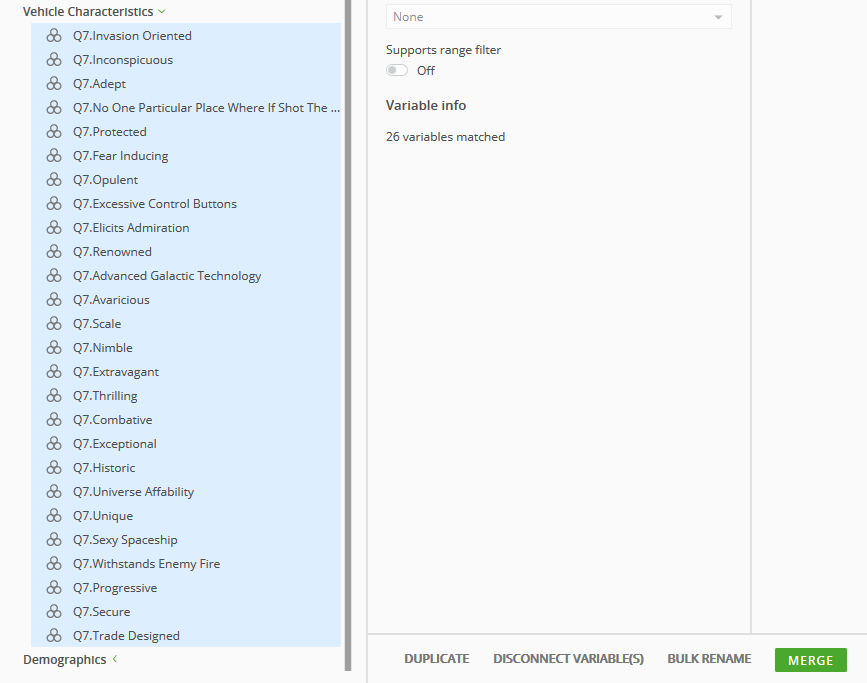This screenshot has height=683, width=867.
Task: Click the icon beside Q7.Elicits Admiration
Action: pyautogui.click(x=54, y=227)
